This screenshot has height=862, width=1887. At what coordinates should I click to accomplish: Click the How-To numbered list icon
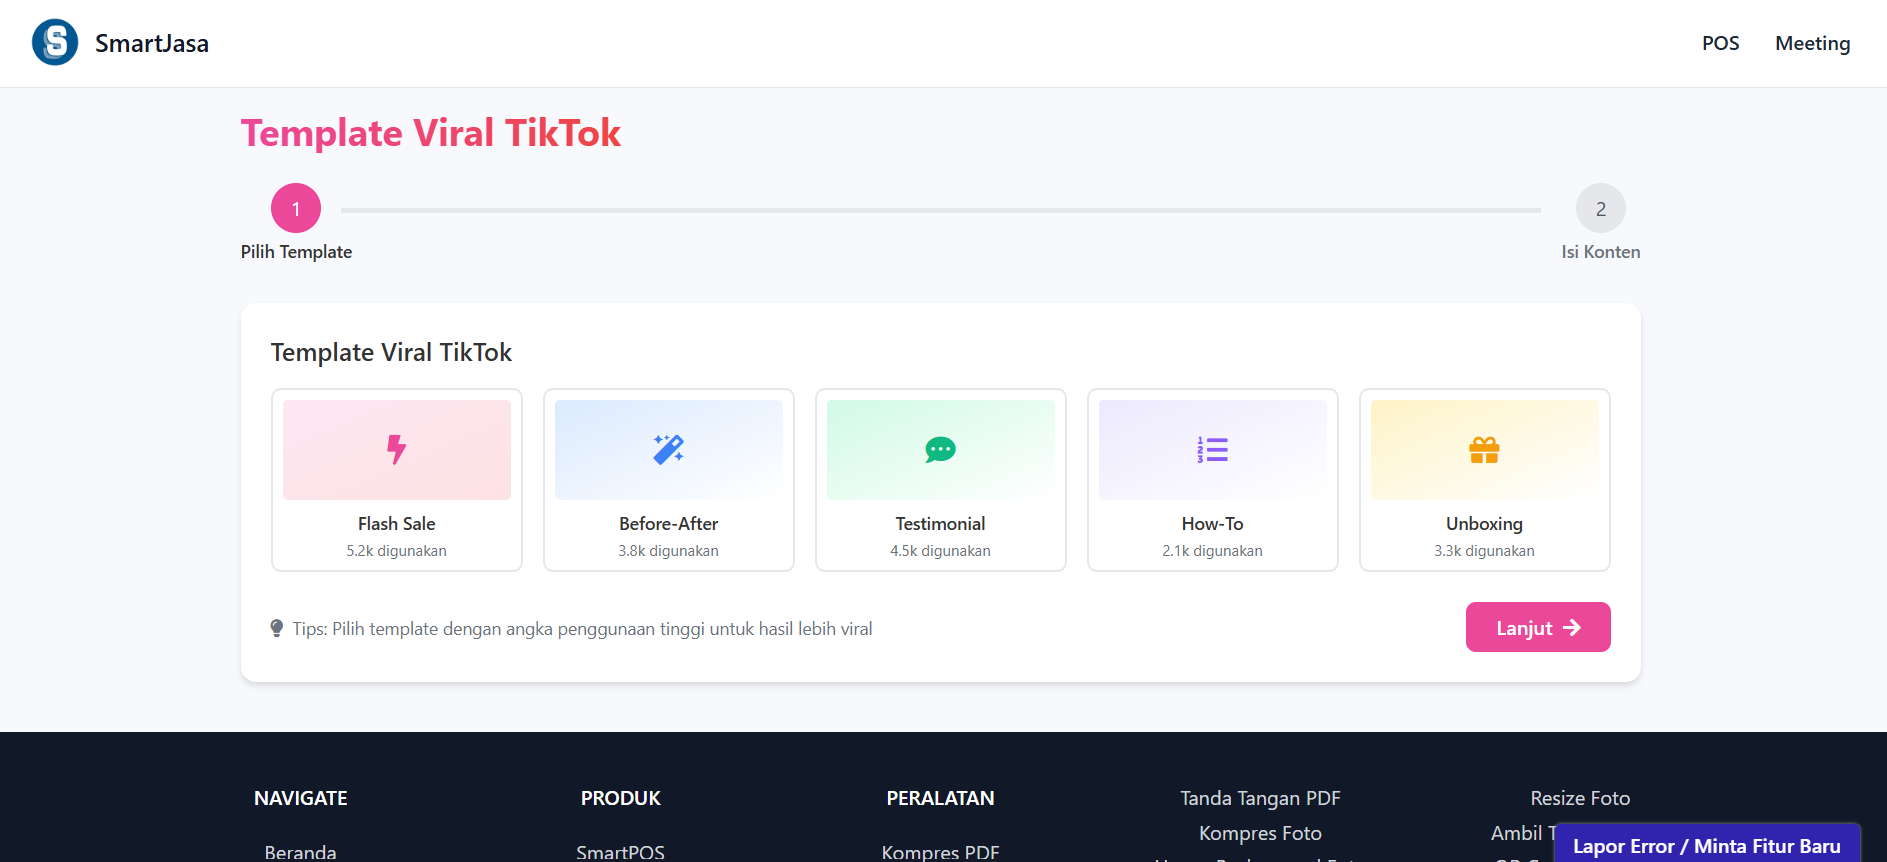click(x=1213, y=450)
